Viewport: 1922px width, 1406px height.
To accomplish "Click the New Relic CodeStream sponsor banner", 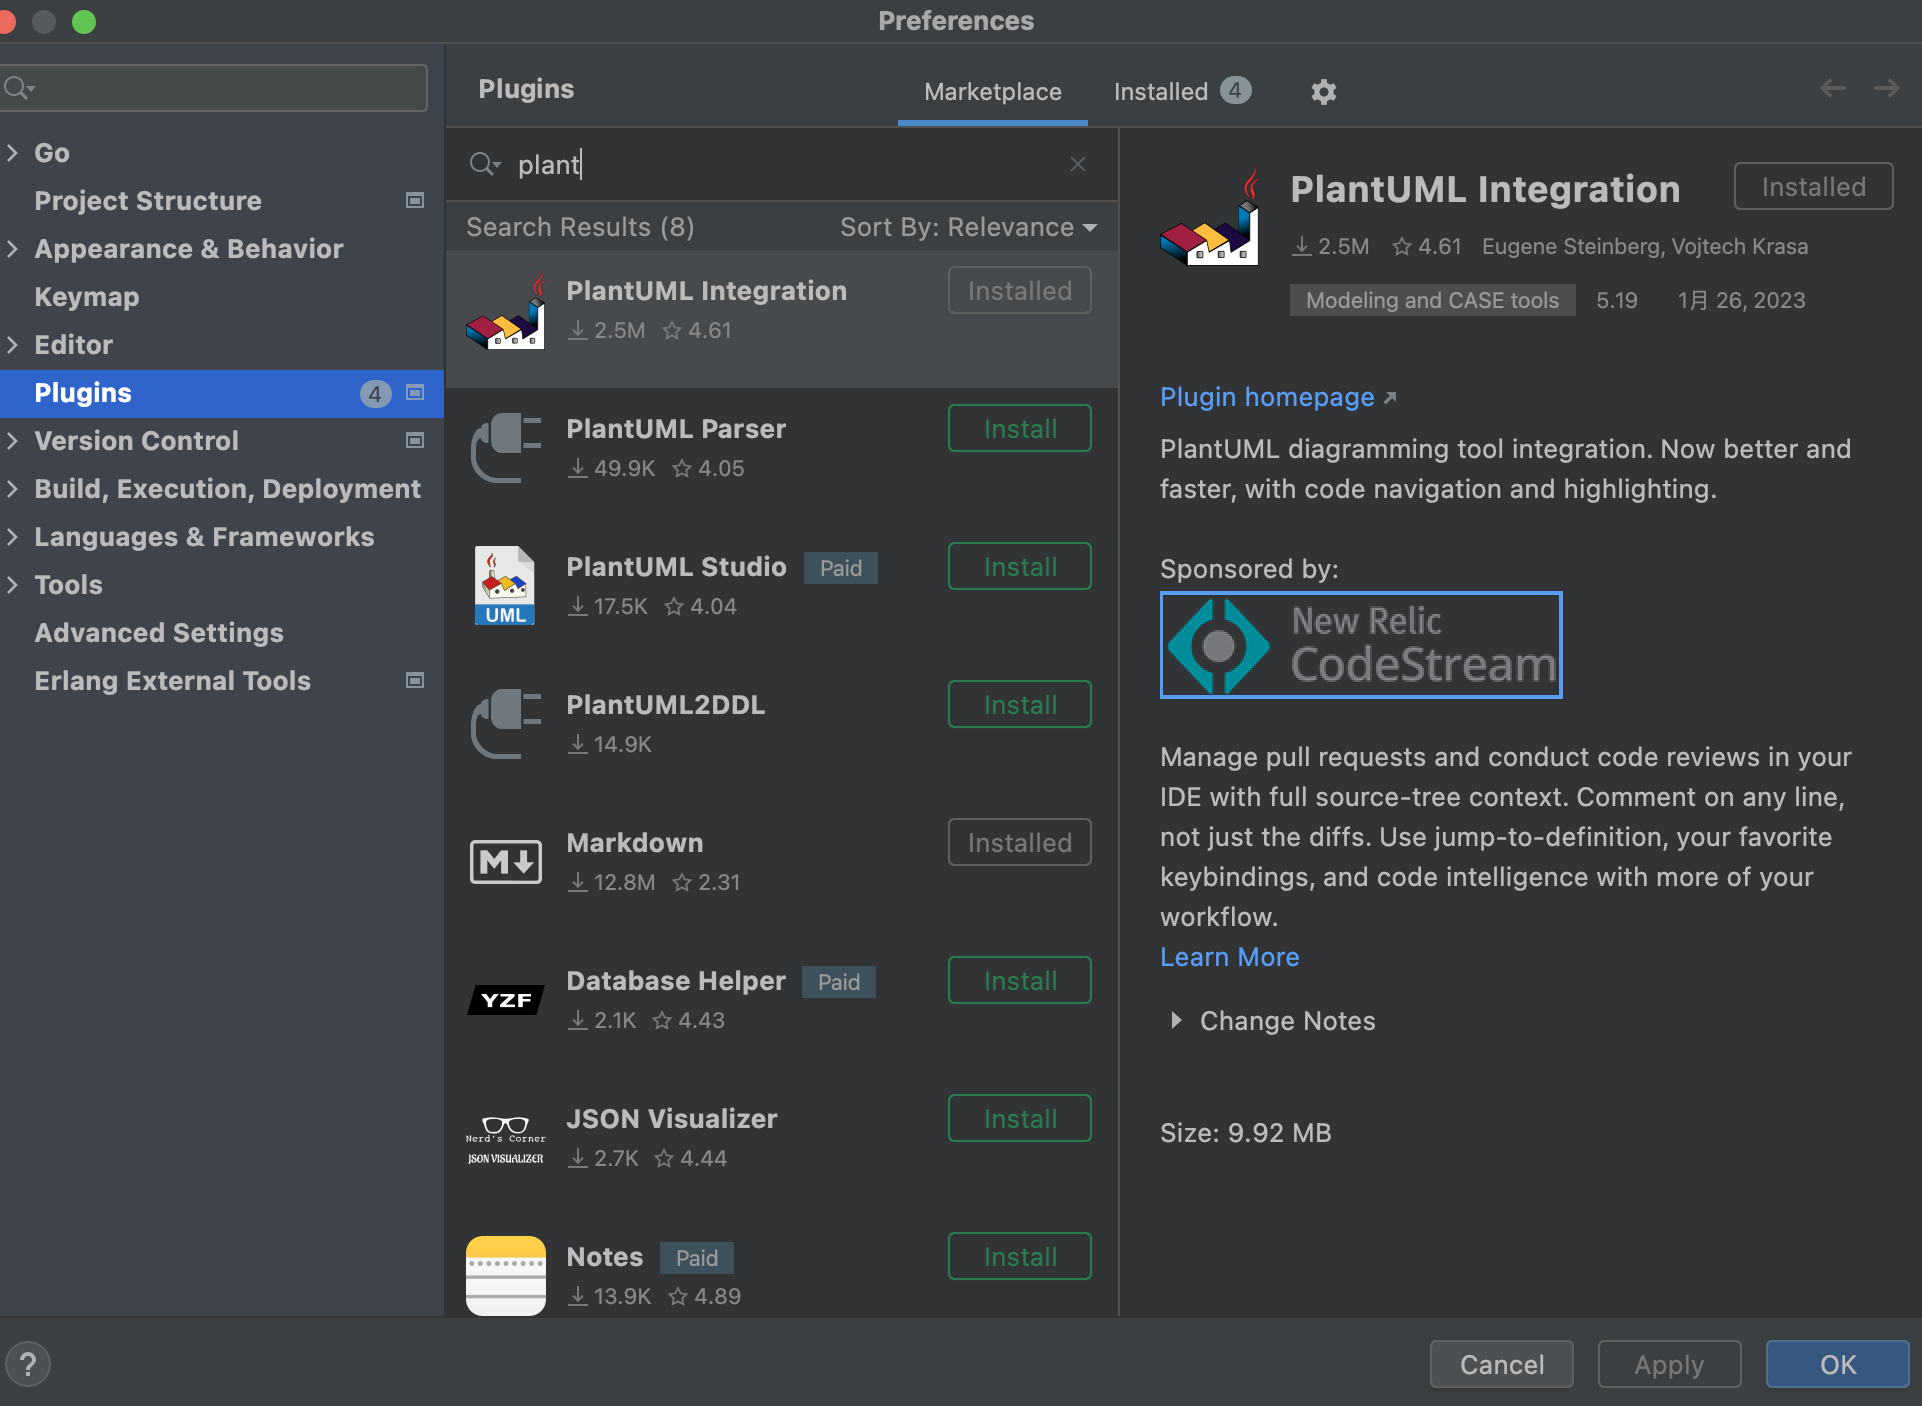I will [x=1361, y=645].
